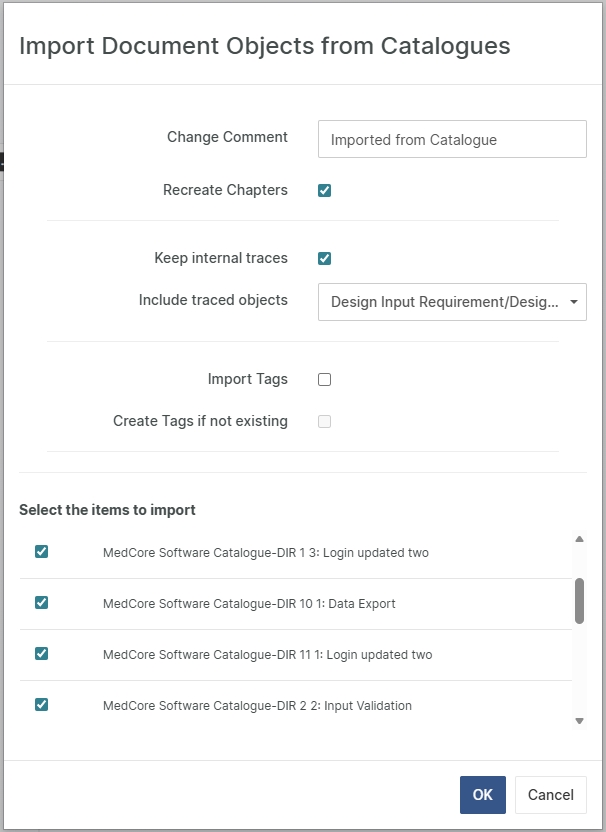The image size is (606, 832).
Task: Click the scroll up arrow in items list
Action: click(x=579, y=540)
